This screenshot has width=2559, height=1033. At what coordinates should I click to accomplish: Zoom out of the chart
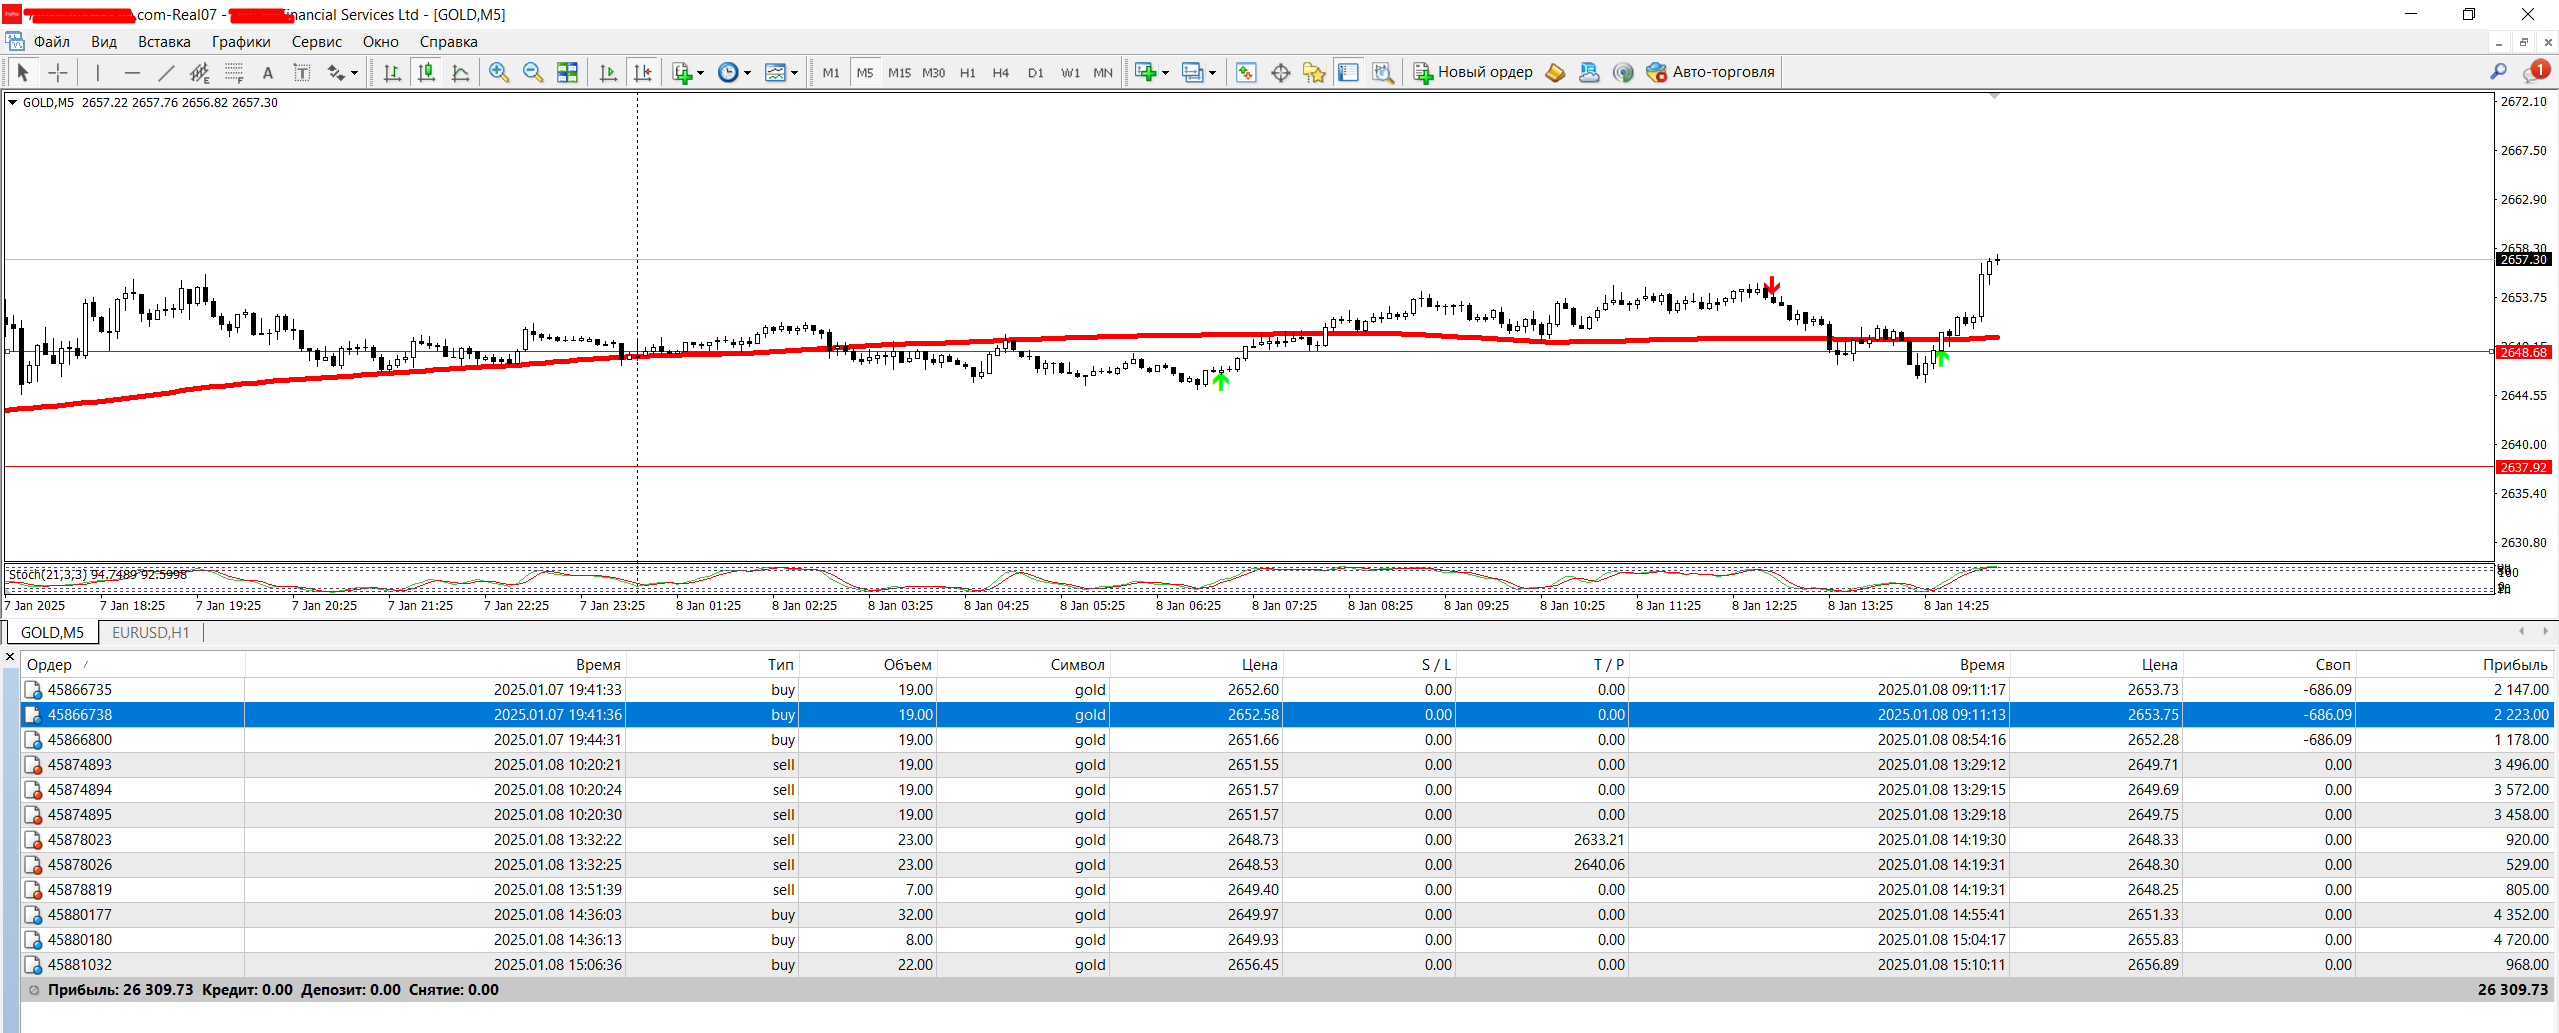pos(533,72)
